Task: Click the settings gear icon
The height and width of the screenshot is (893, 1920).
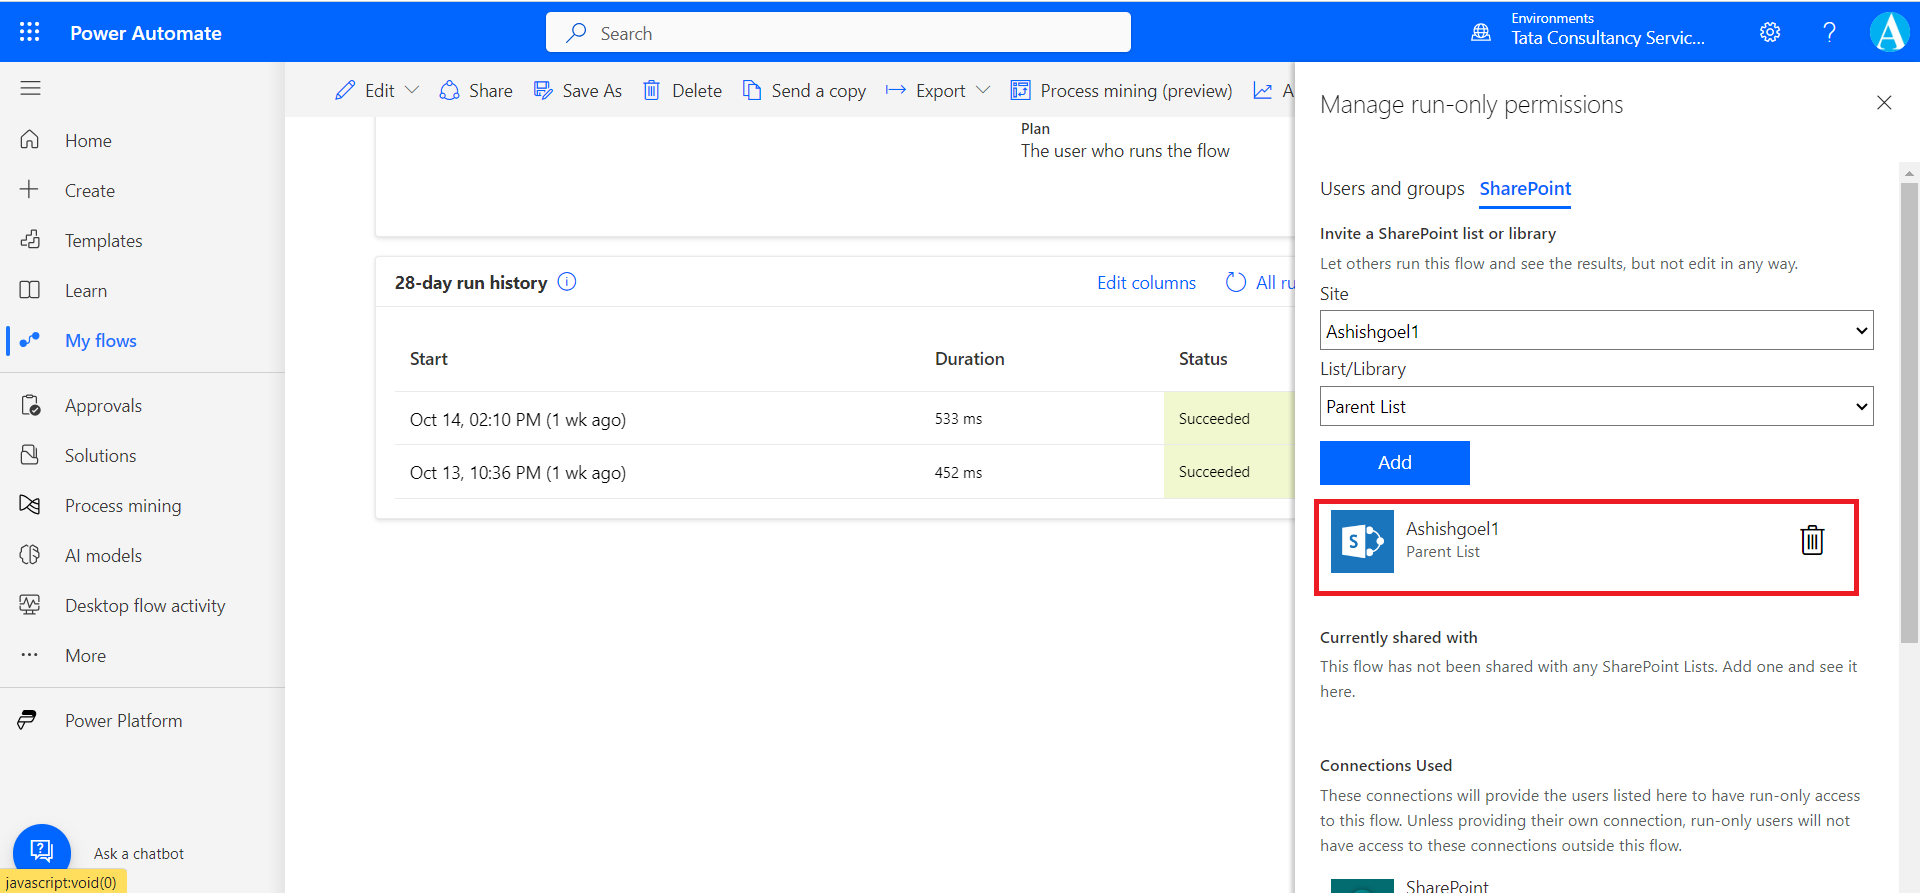Action: click(1770, 32)
